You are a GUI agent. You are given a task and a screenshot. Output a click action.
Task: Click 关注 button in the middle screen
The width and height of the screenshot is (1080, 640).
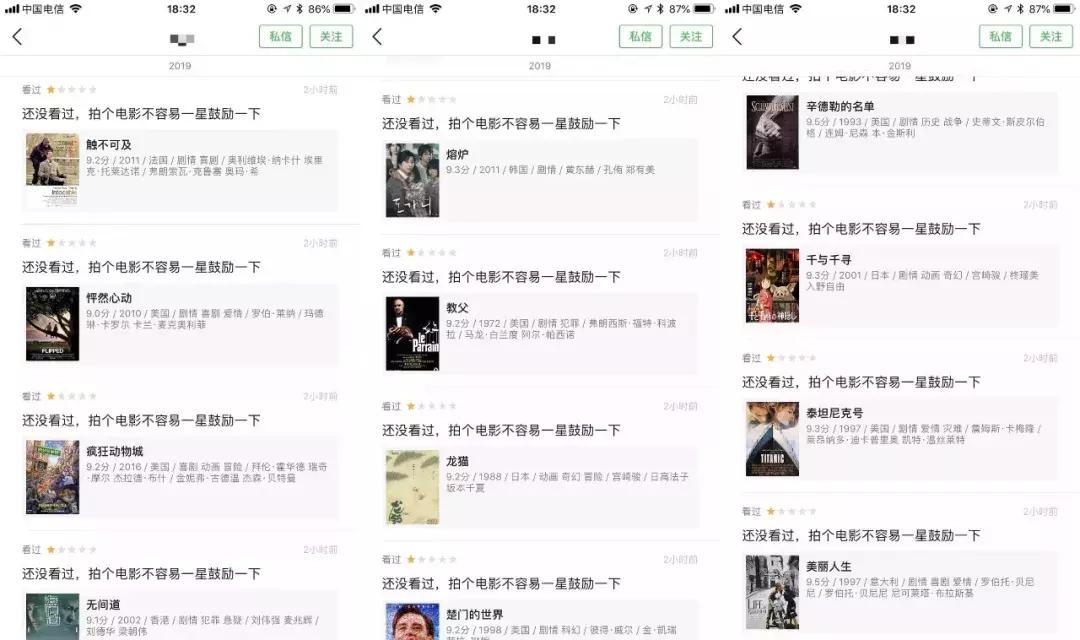point(691,37)
